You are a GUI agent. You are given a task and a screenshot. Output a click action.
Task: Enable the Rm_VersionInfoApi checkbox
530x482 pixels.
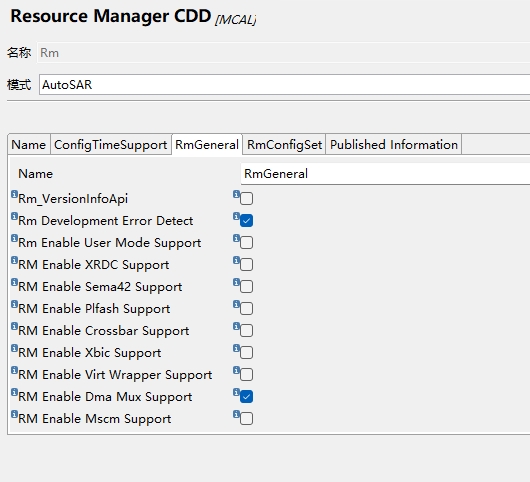[x=246, y=198]
